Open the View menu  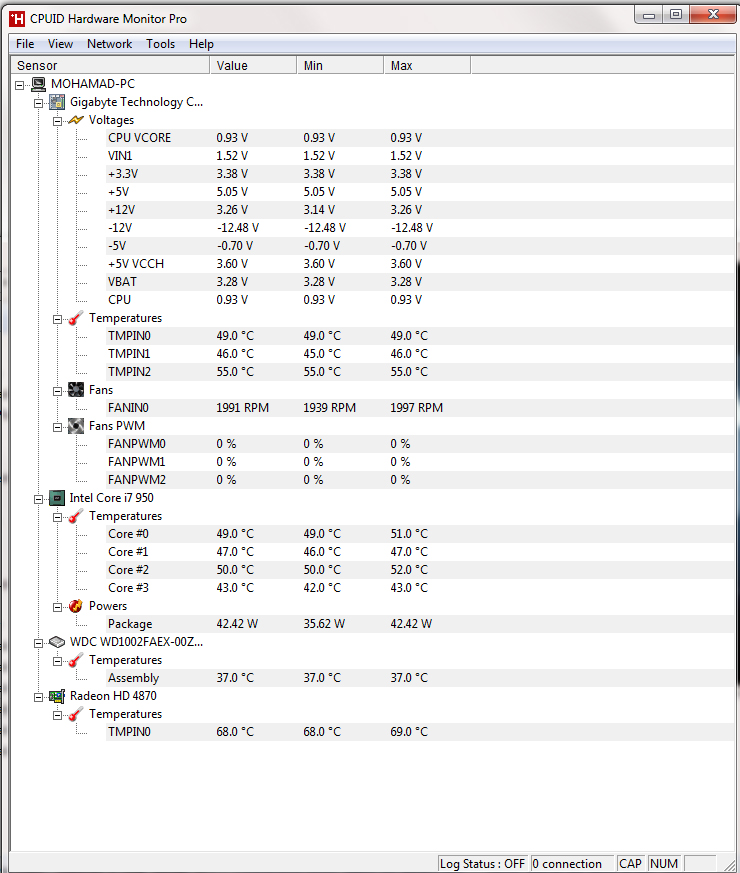click(60, 44)
